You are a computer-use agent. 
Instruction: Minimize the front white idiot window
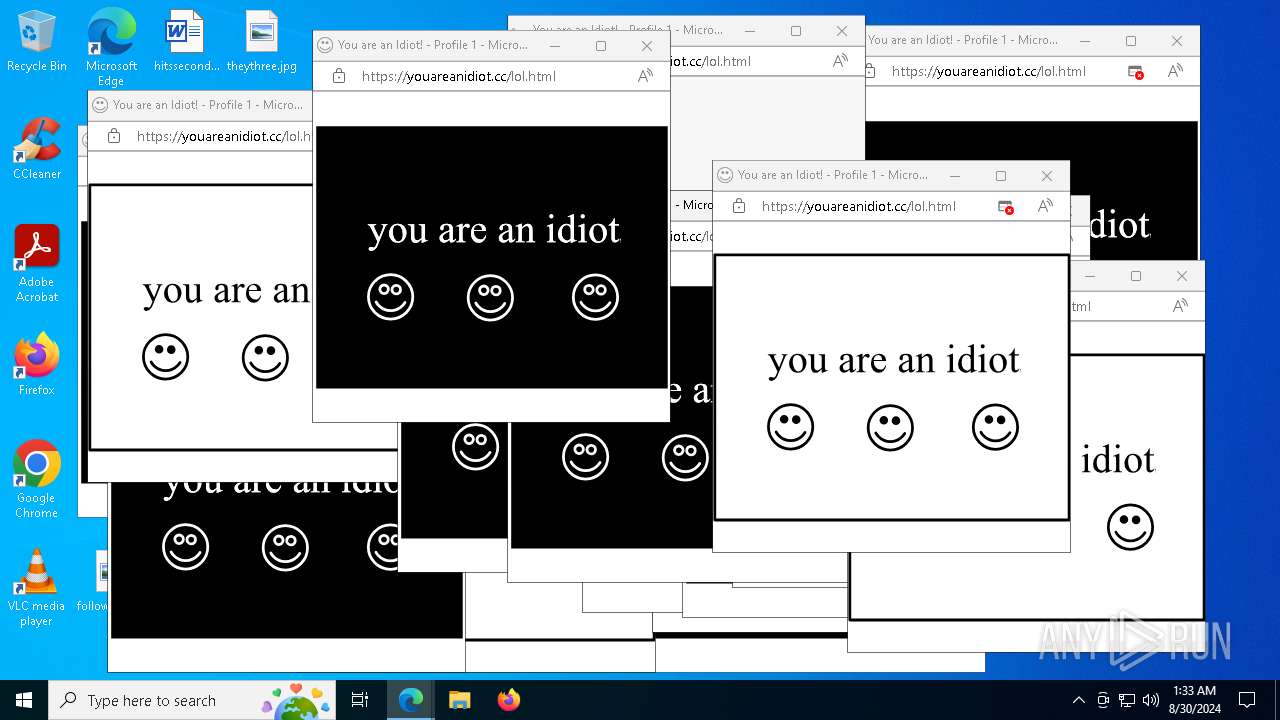pyautogui.click(x=955, y=176)
